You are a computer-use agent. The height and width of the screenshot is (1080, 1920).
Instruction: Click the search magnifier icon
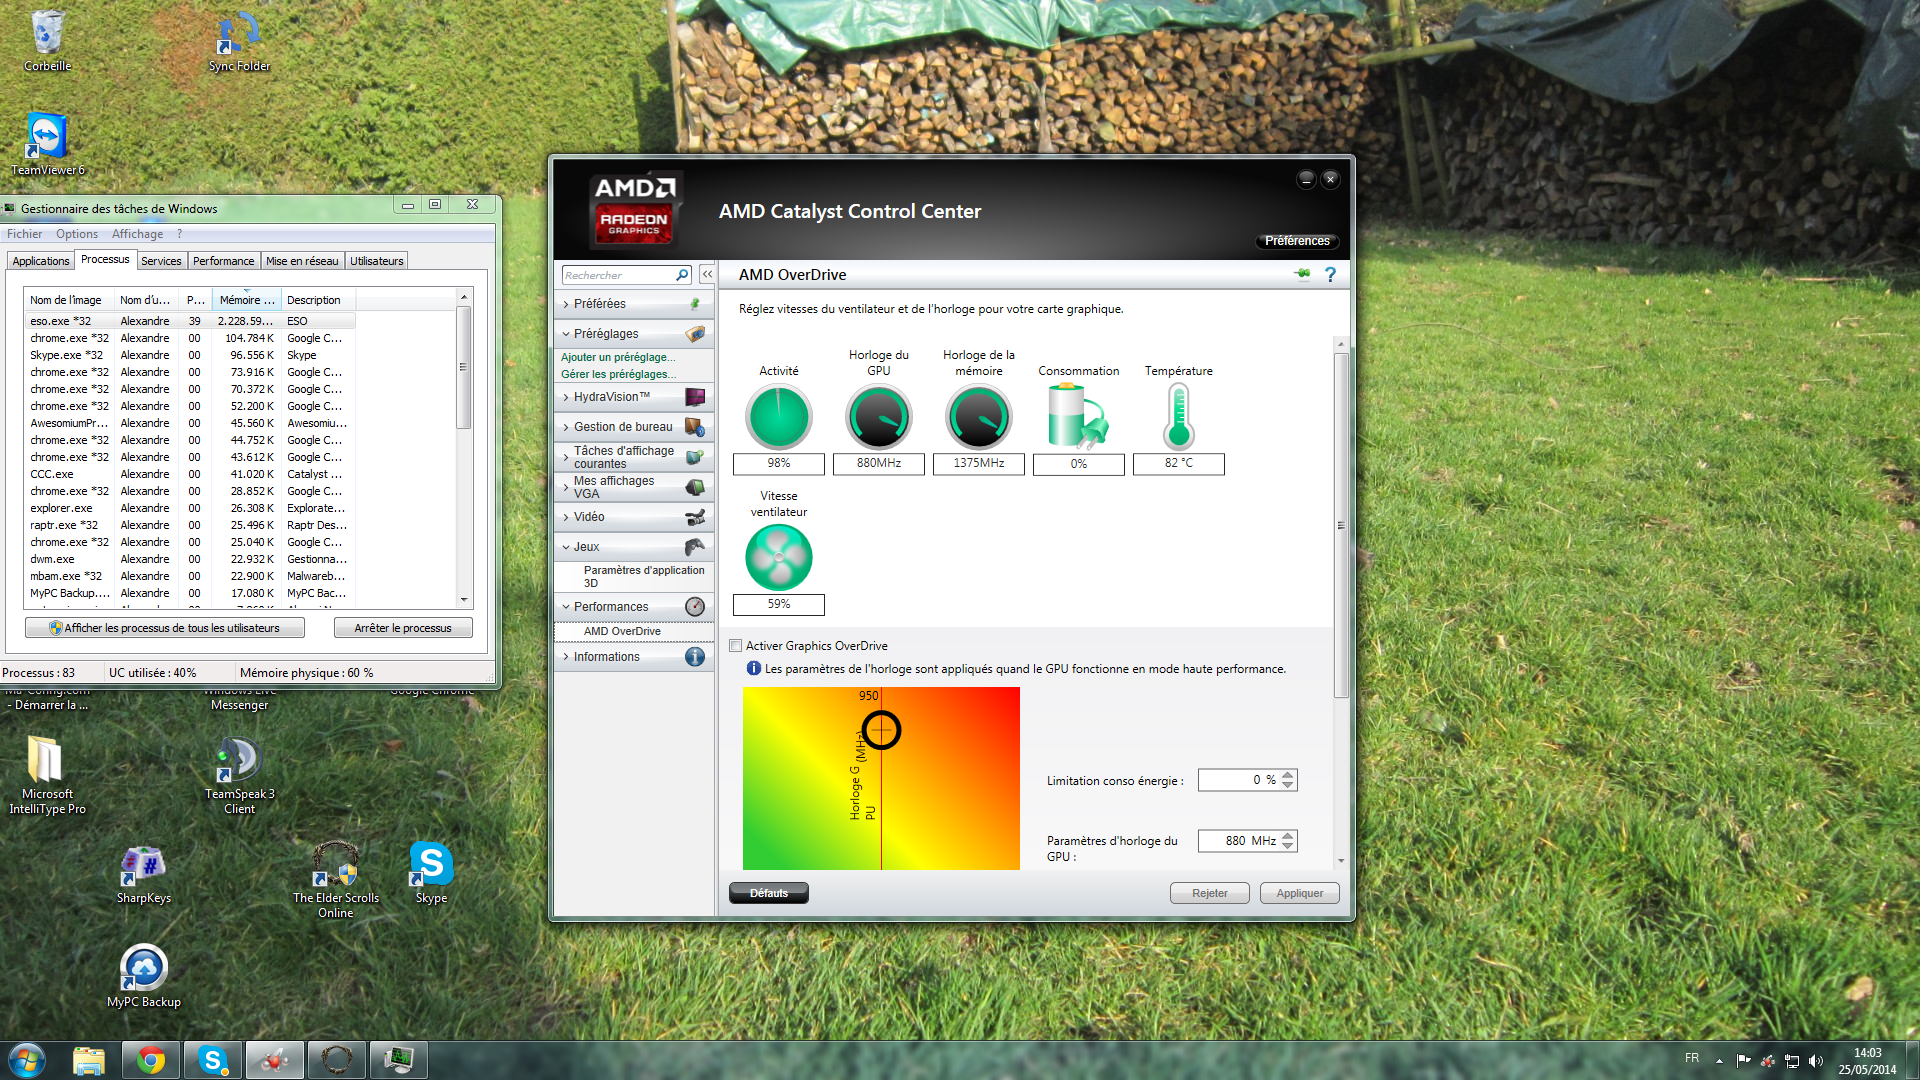[682, 275]
